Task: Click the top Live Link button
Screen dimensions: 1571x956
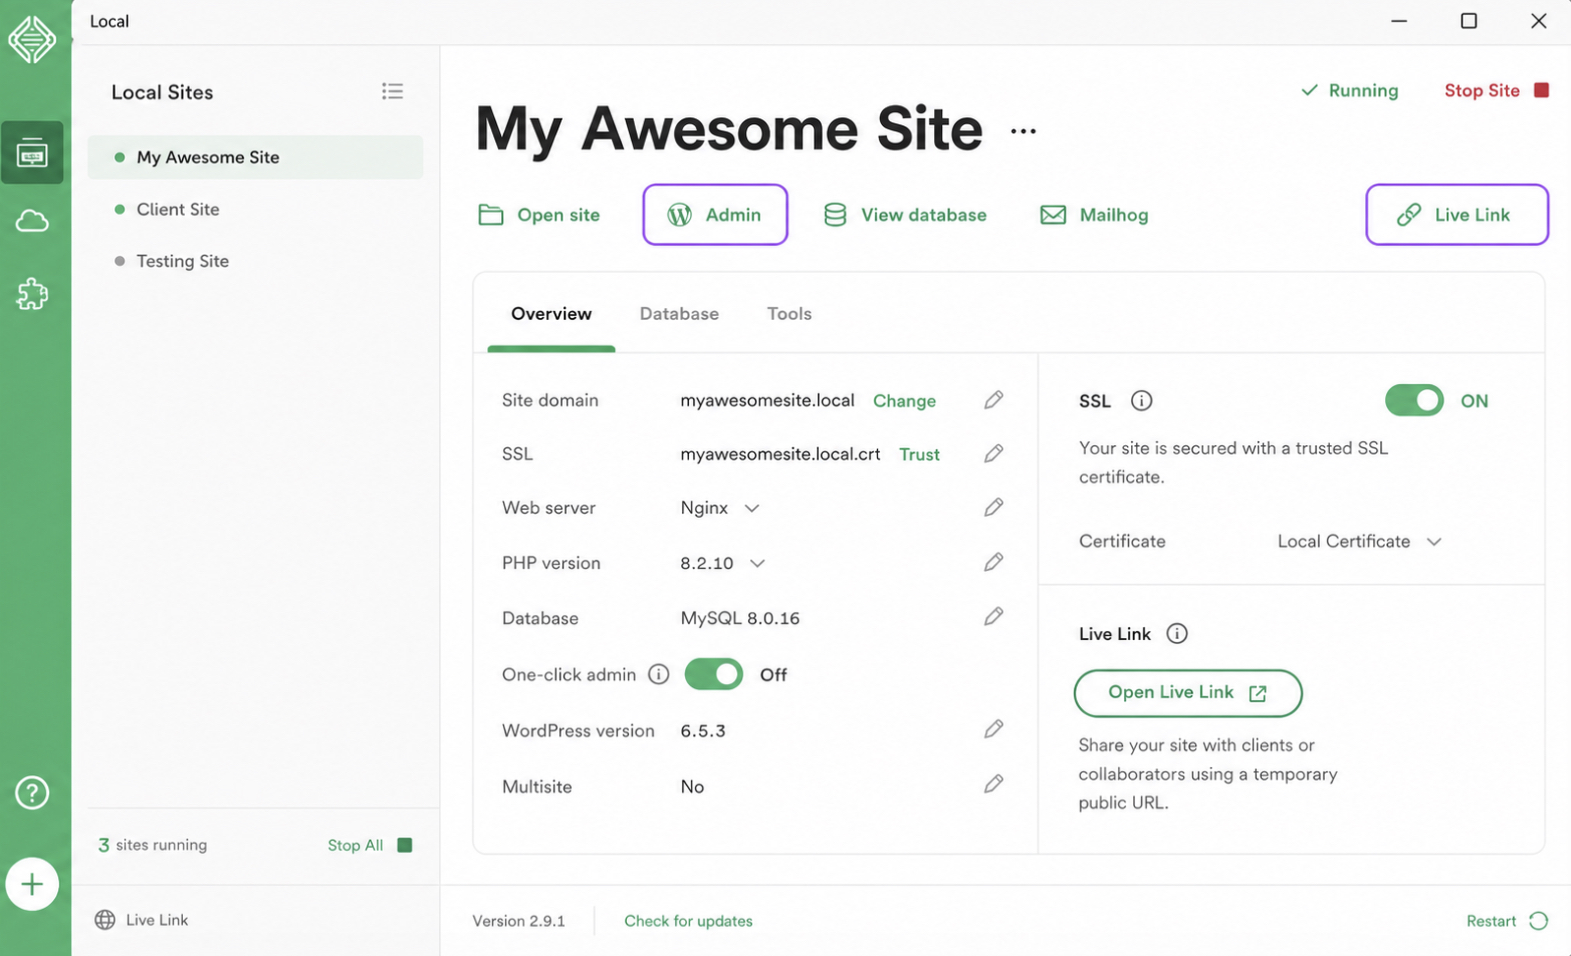Action: pyautogui.click(x=1457, y=214)
